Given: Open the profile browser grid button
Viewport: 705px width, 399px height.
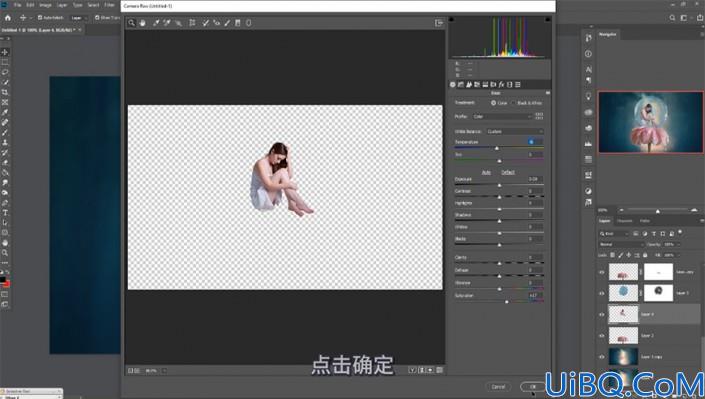Looking at the screenshot, I should pos(539,116).
